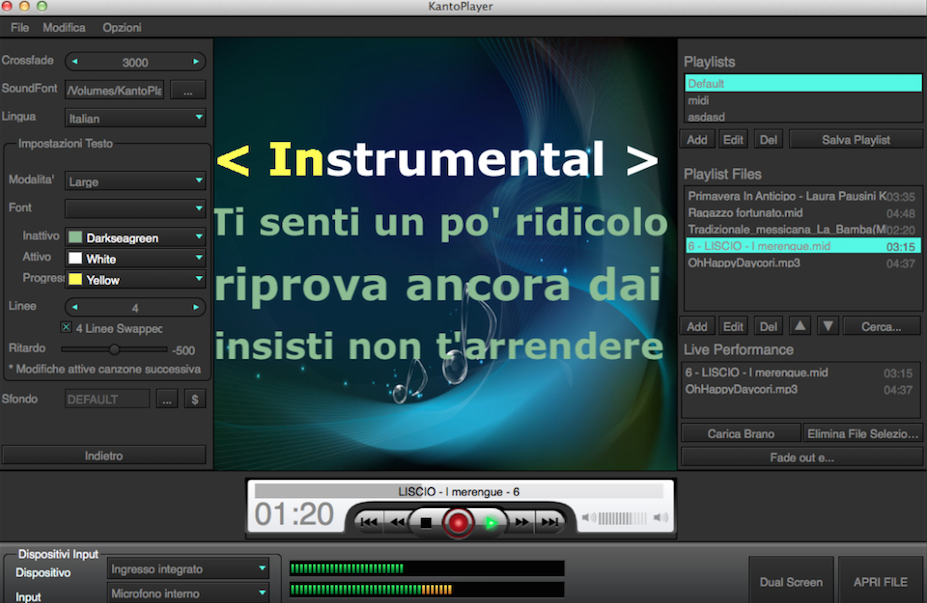This screenshot has width=927, height=603.
Task: Browse SoundFont files via the ellipsis icon
Action: point(186,89)
